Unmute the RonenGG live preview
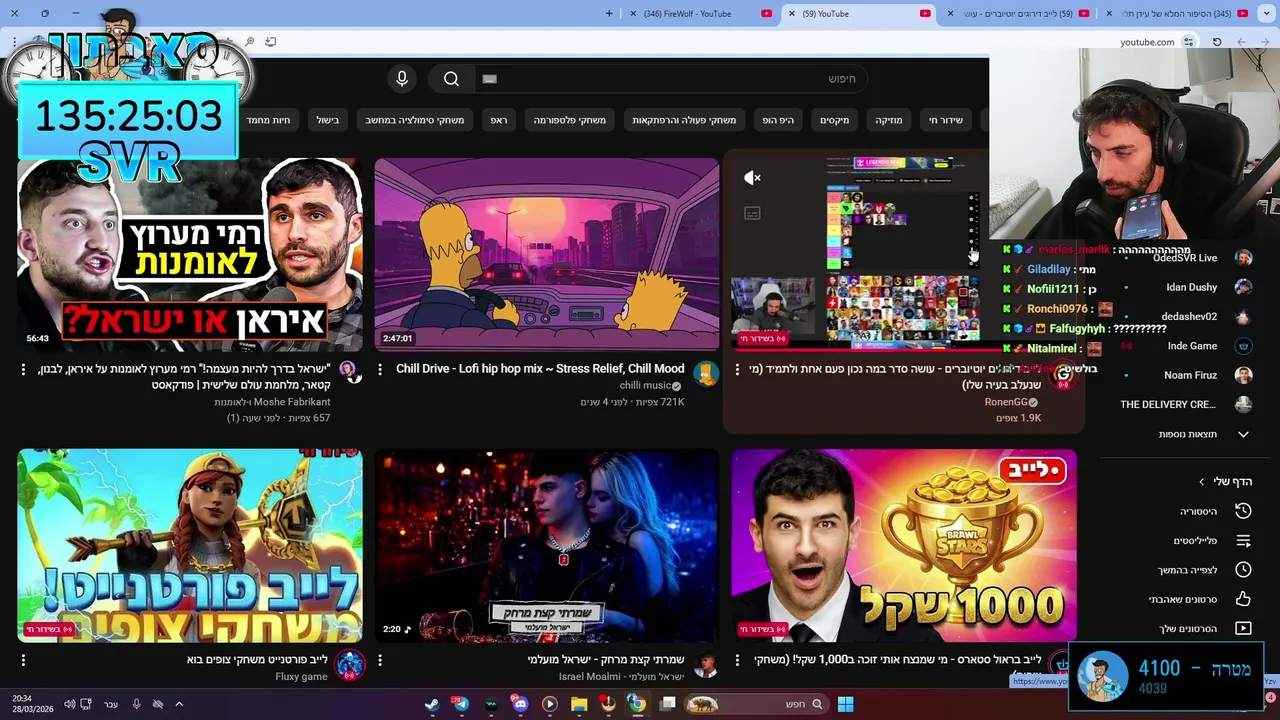 coord(752,178)
